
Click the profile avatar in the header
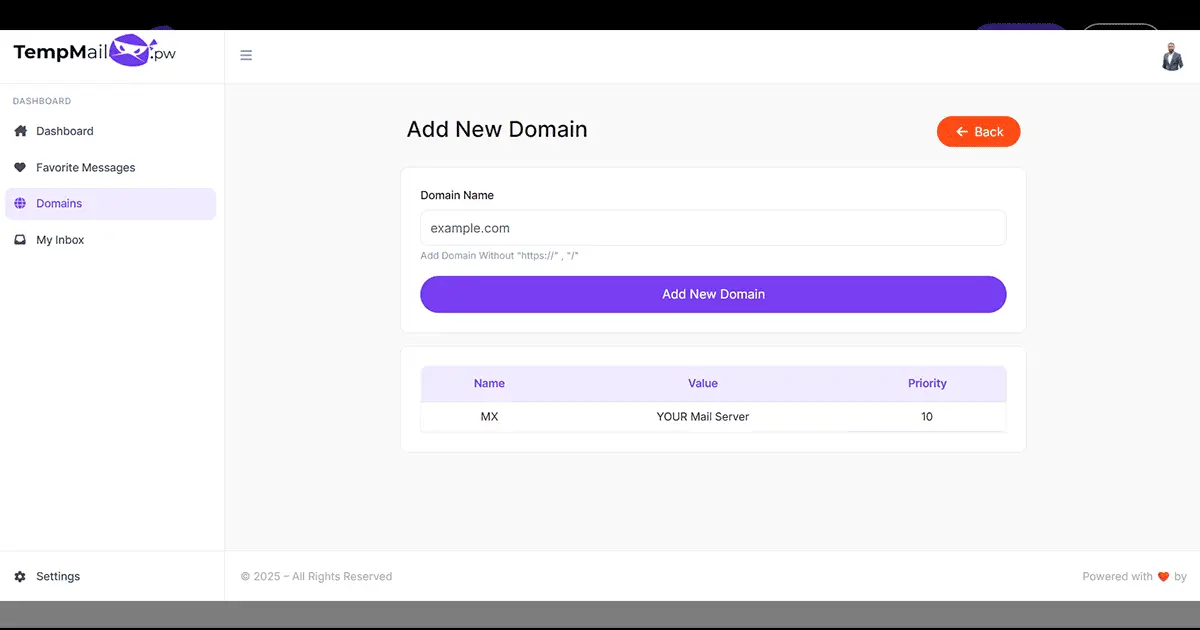coord(1172,57)
